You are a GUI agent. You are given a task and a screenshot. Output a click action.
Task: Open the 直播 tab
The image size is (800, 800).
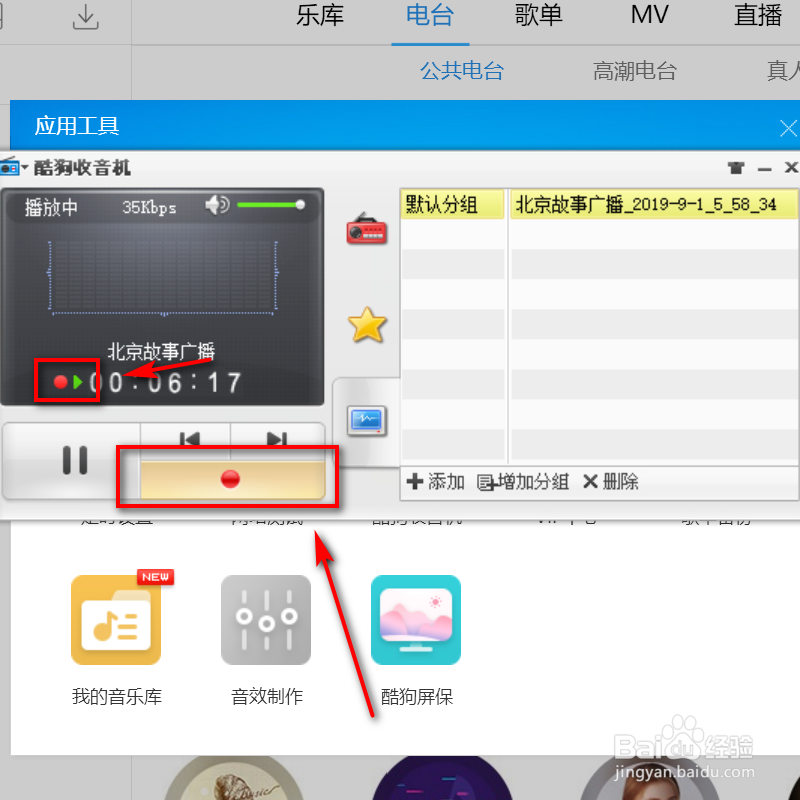758,15
